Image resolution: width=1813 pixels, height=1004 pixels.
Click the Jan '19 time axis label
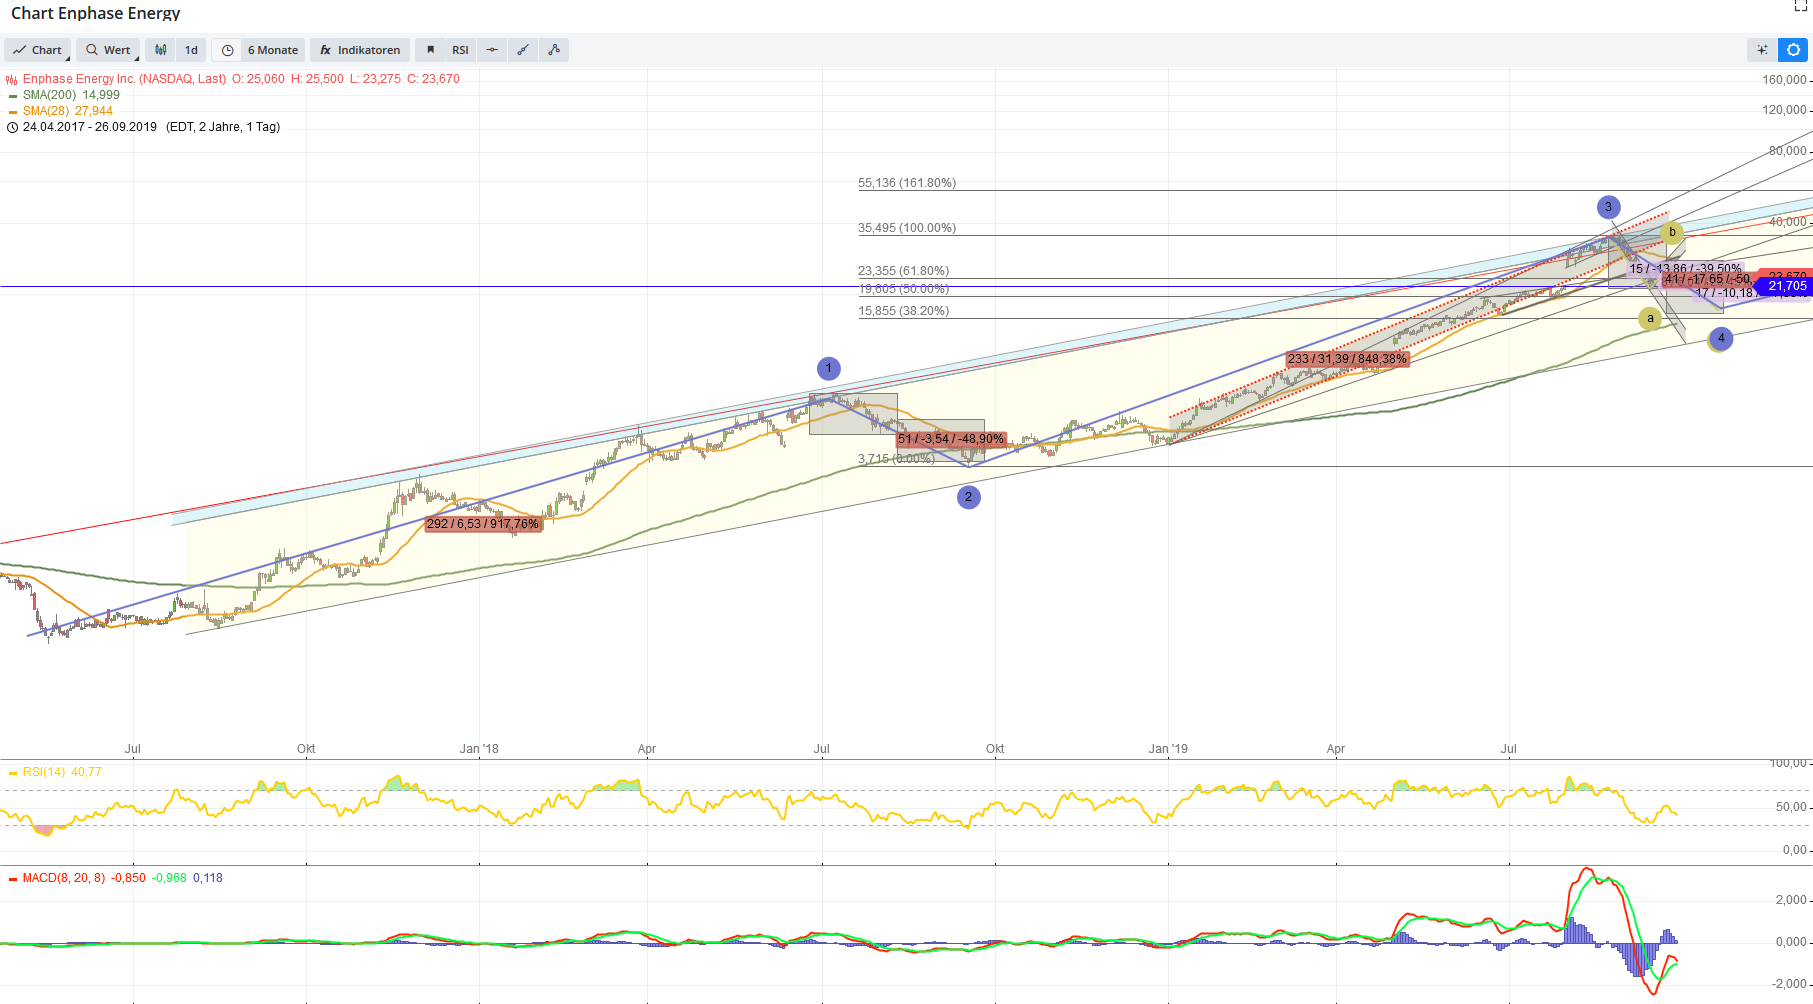1168,749
